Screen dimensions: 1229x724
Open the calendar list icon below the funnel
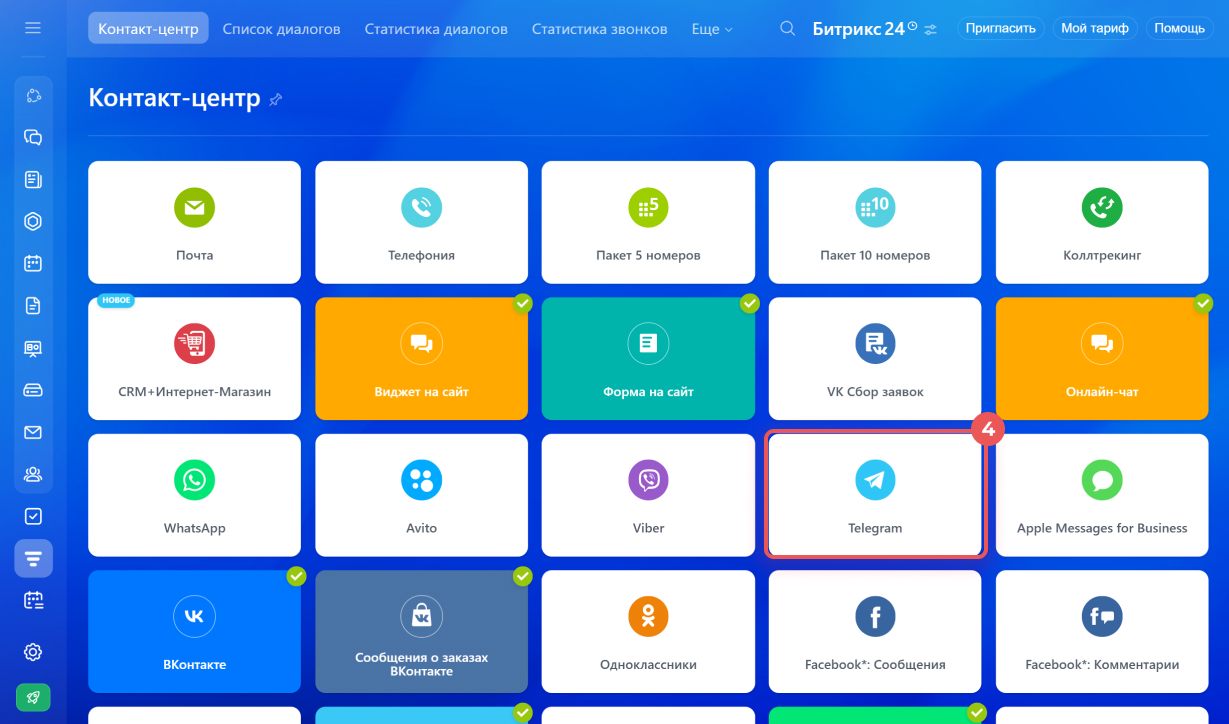[33, 600]
